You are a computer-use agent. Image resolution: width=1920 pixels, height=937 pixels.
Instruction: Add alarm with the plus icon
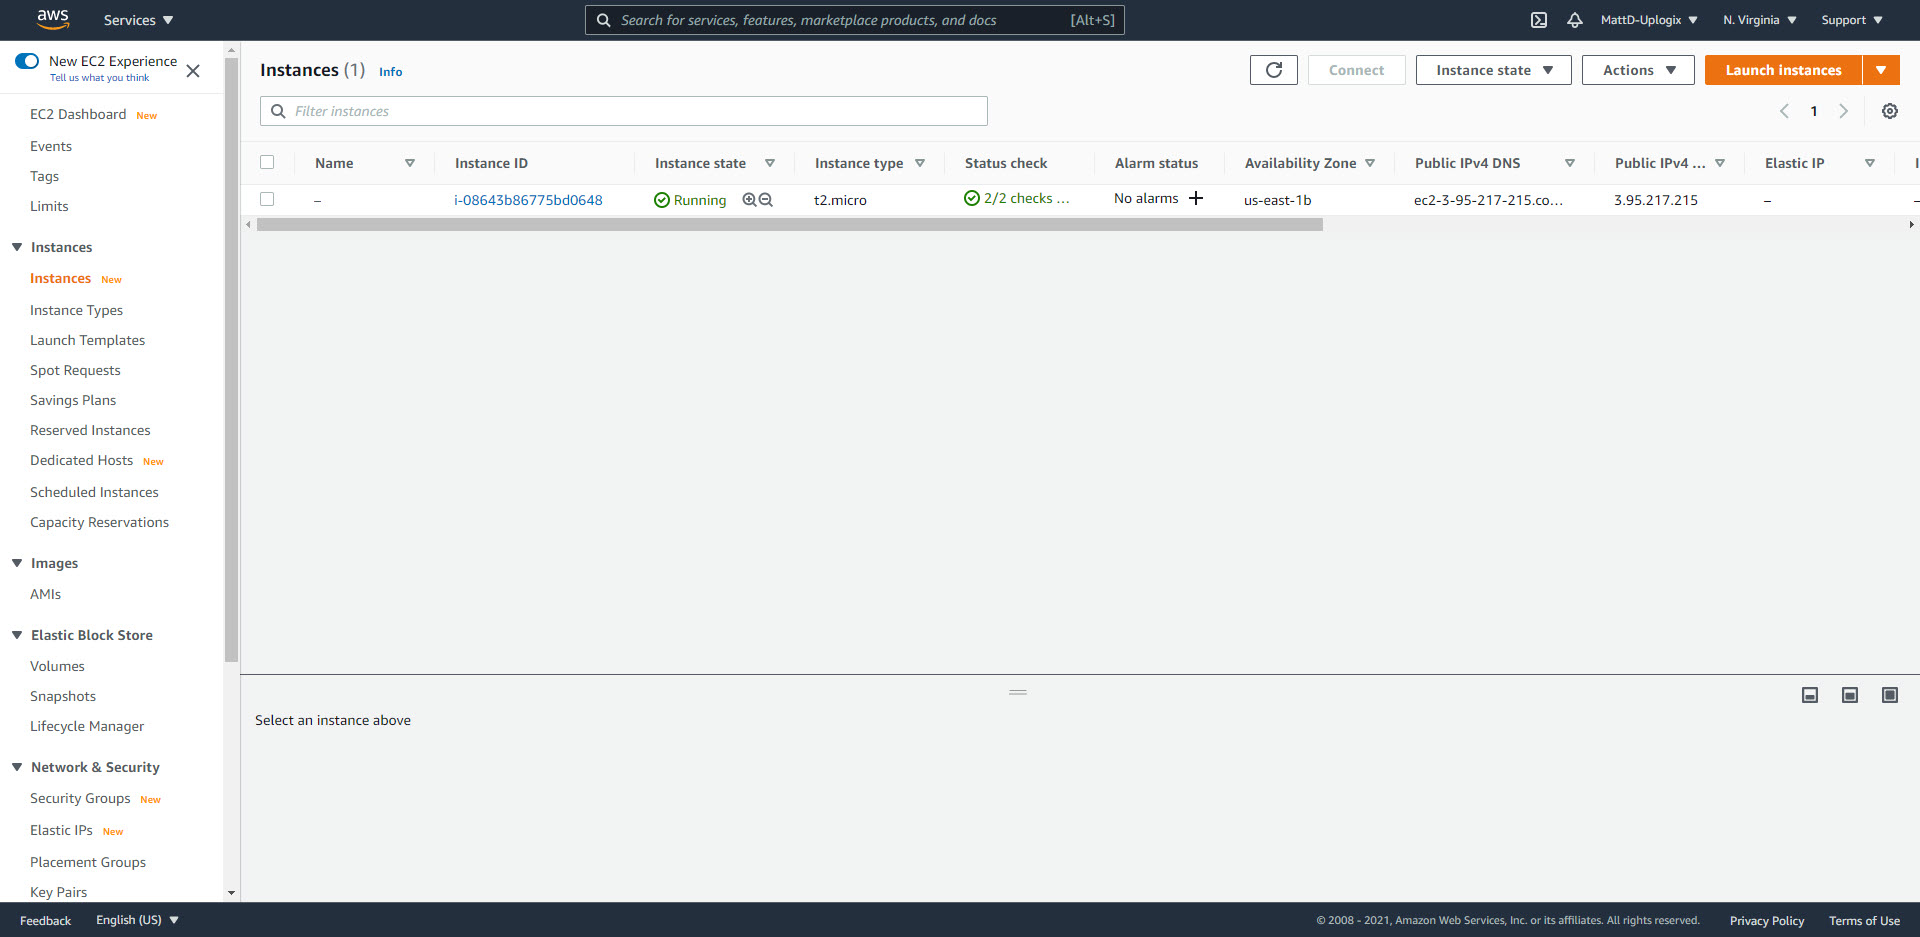1196,199
